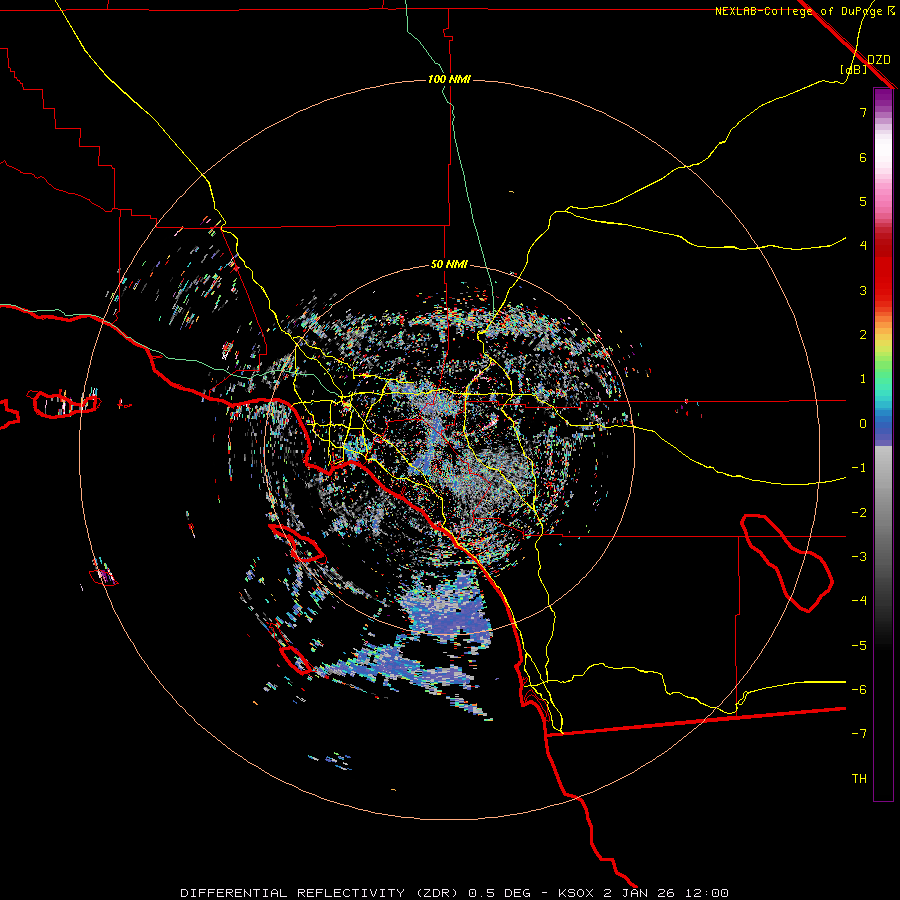Click the '7' value on the color scale

(863, 112)
